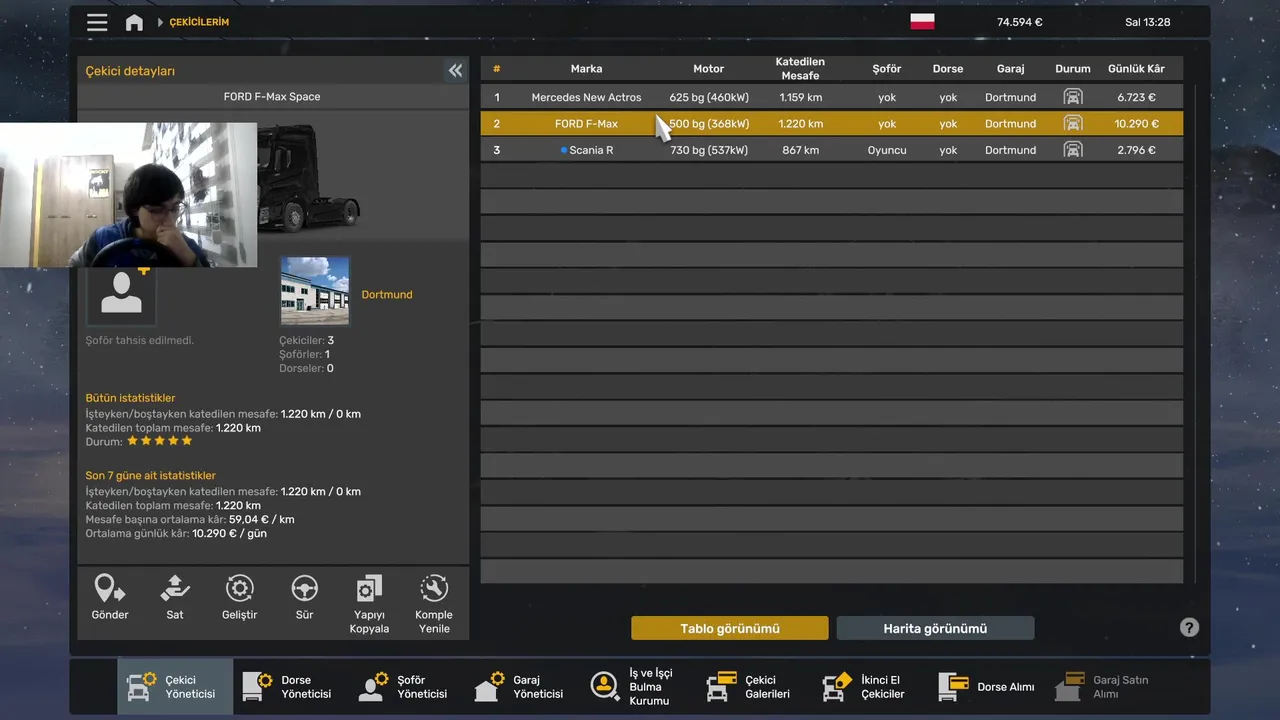Open the Garaj Satın Alımı tab
The width and height of the screenshot is (1280, 720).
point(1103,686)
